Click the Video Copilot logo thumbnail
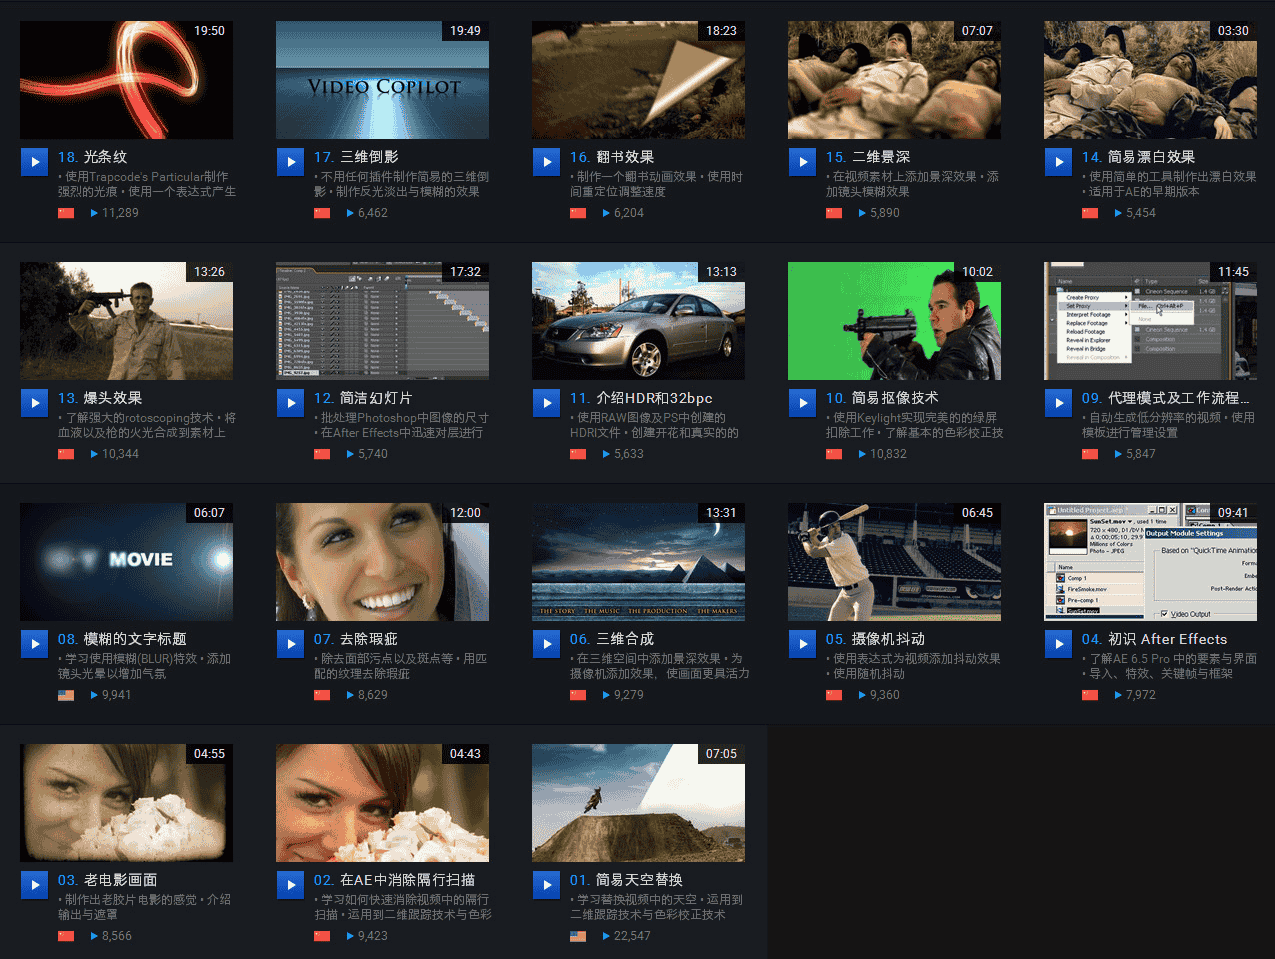Viewport: 1275px width, 959px height. click(x=382, y=80)
